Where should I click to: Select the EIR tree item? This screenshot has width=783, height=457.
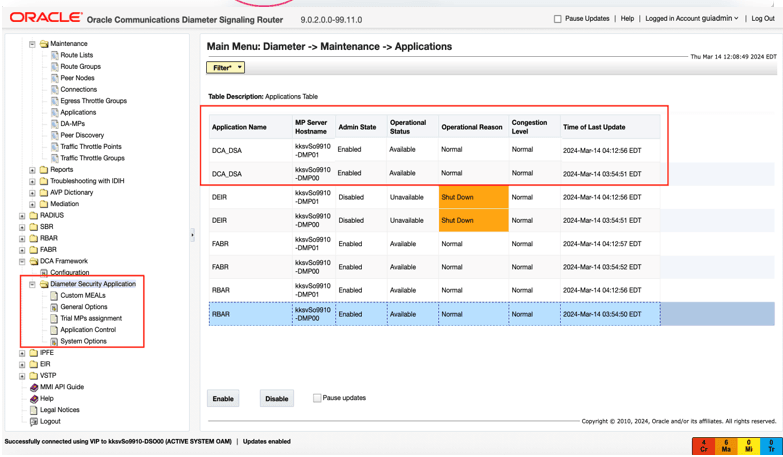pos(45,364)
